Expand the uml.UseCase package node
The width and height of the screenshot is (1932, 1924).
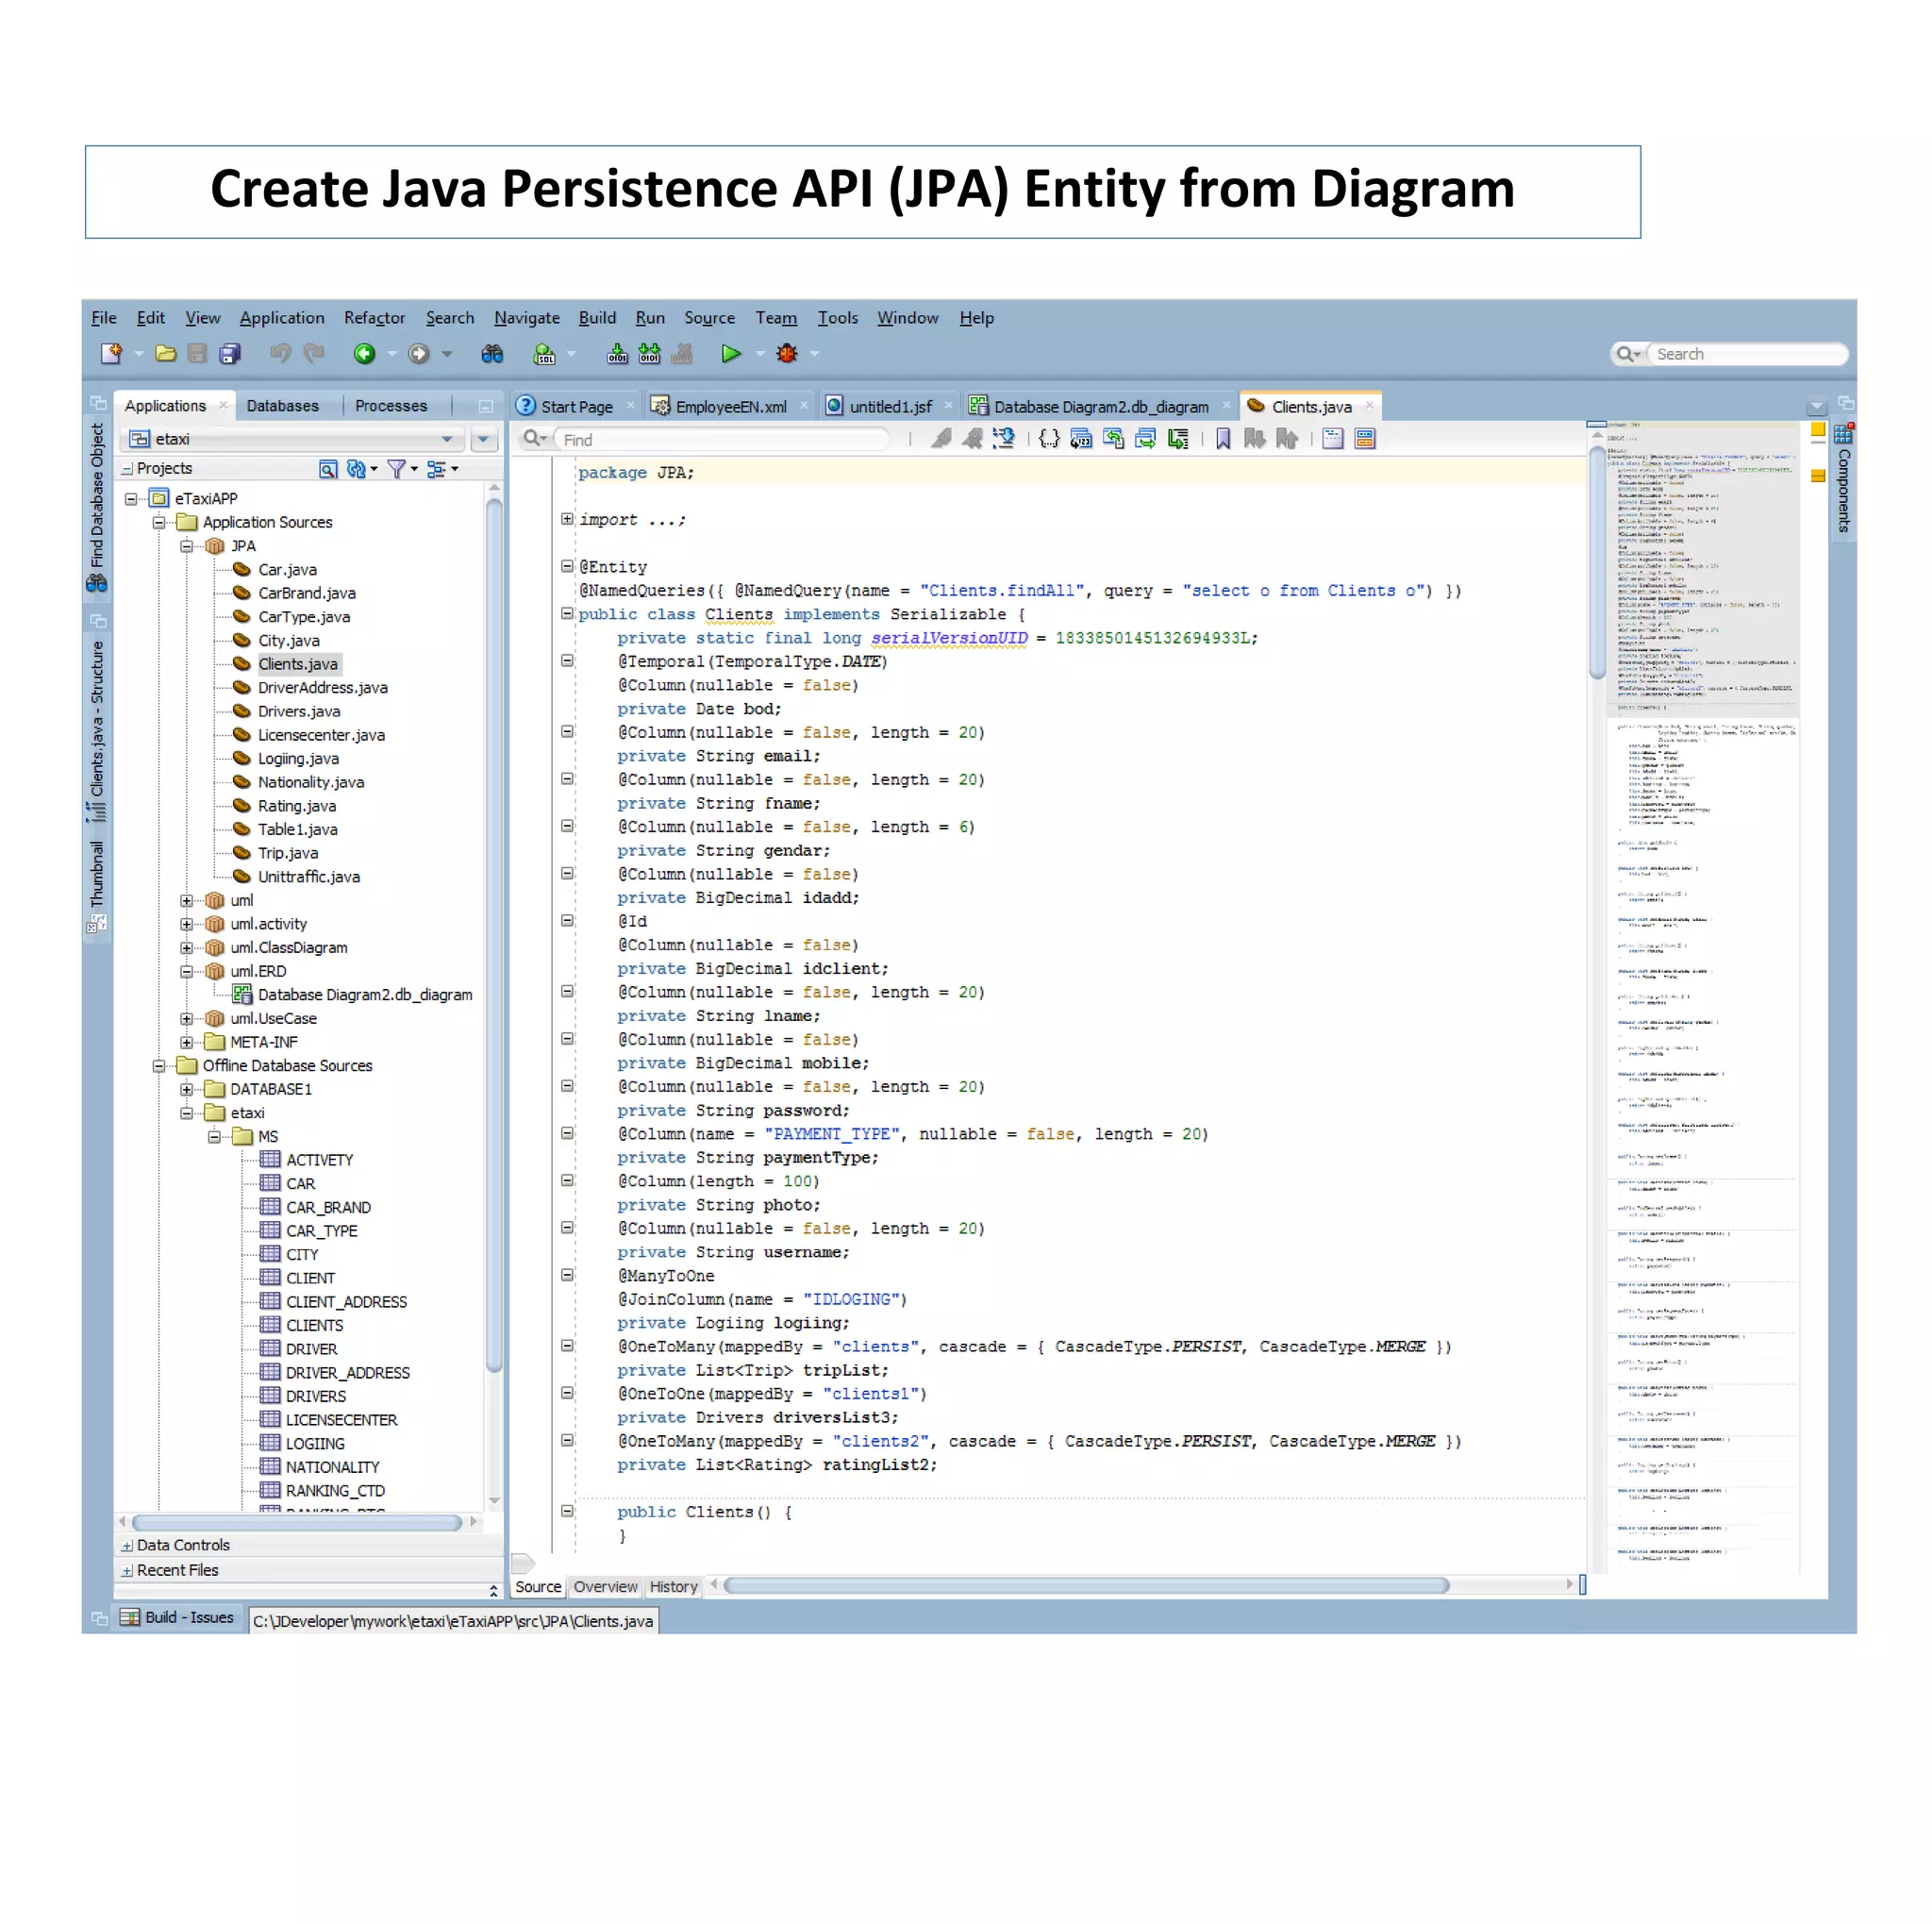coord(186,1018)
